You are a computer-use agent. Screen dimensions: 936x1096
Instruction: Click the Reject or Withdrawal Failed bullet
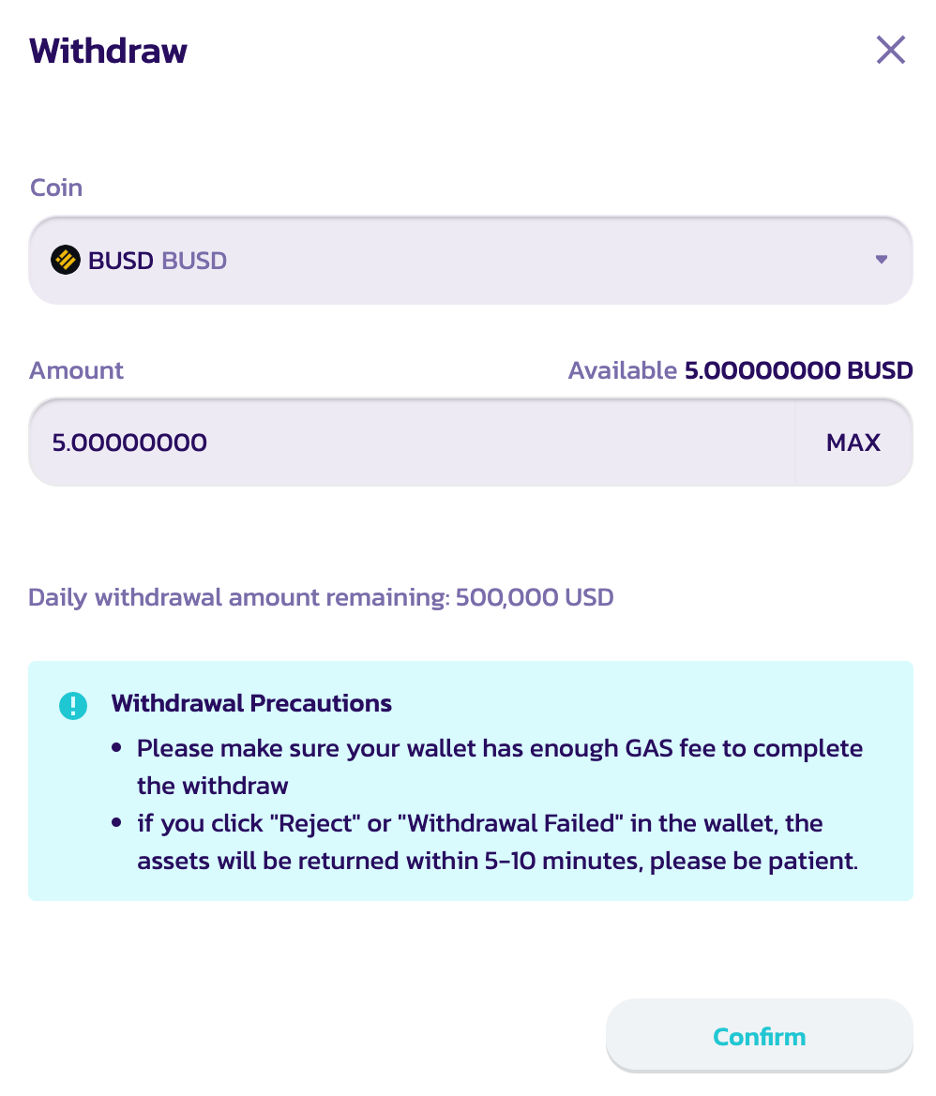[497, 842]
